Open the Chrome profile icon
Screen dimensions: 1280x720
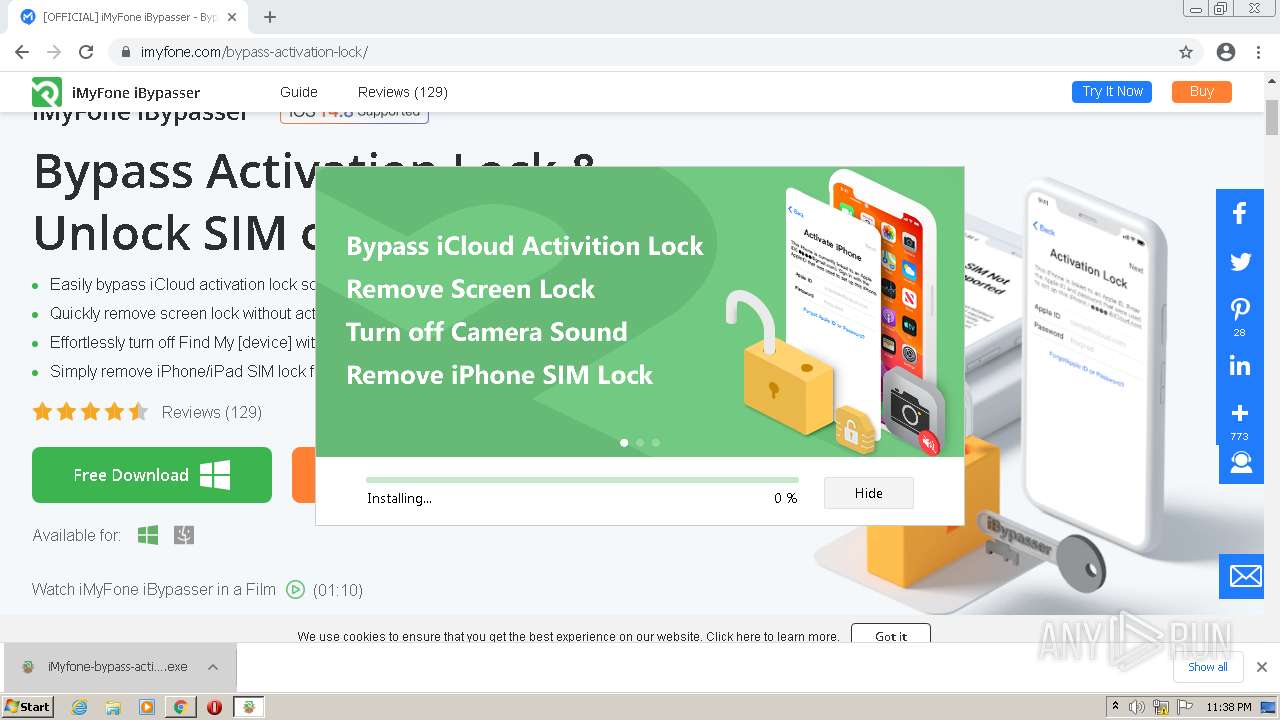click(x=1226, y=52)
